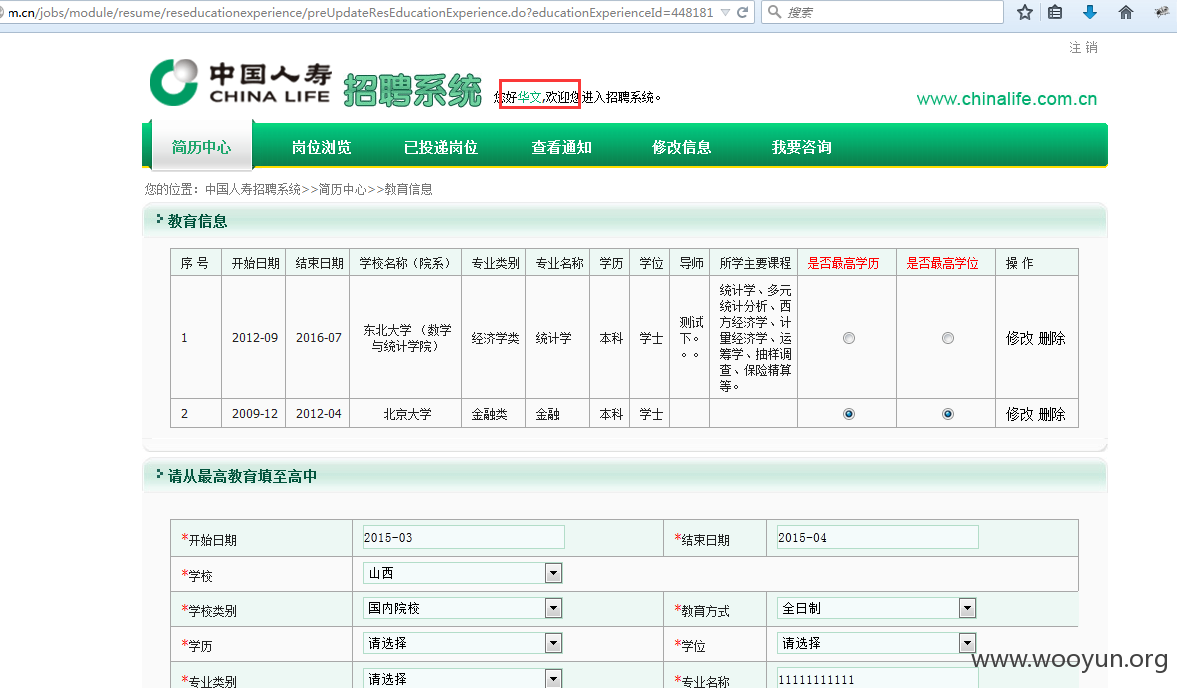Open the 专业类别 dropdown
The image size is (1177, 688).
coord(462,678)
